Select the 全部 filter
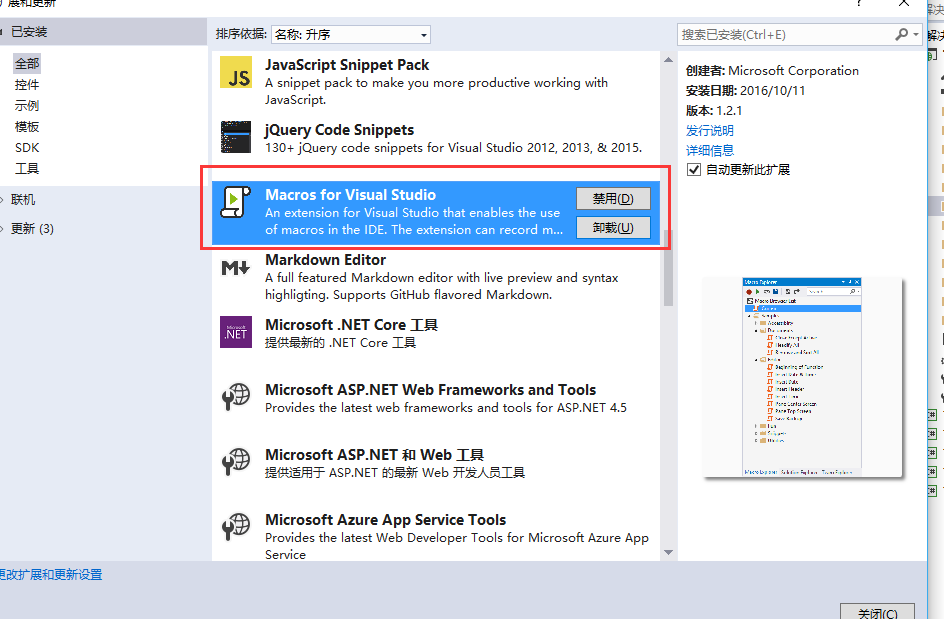944x619 pixels. (27, 64)
